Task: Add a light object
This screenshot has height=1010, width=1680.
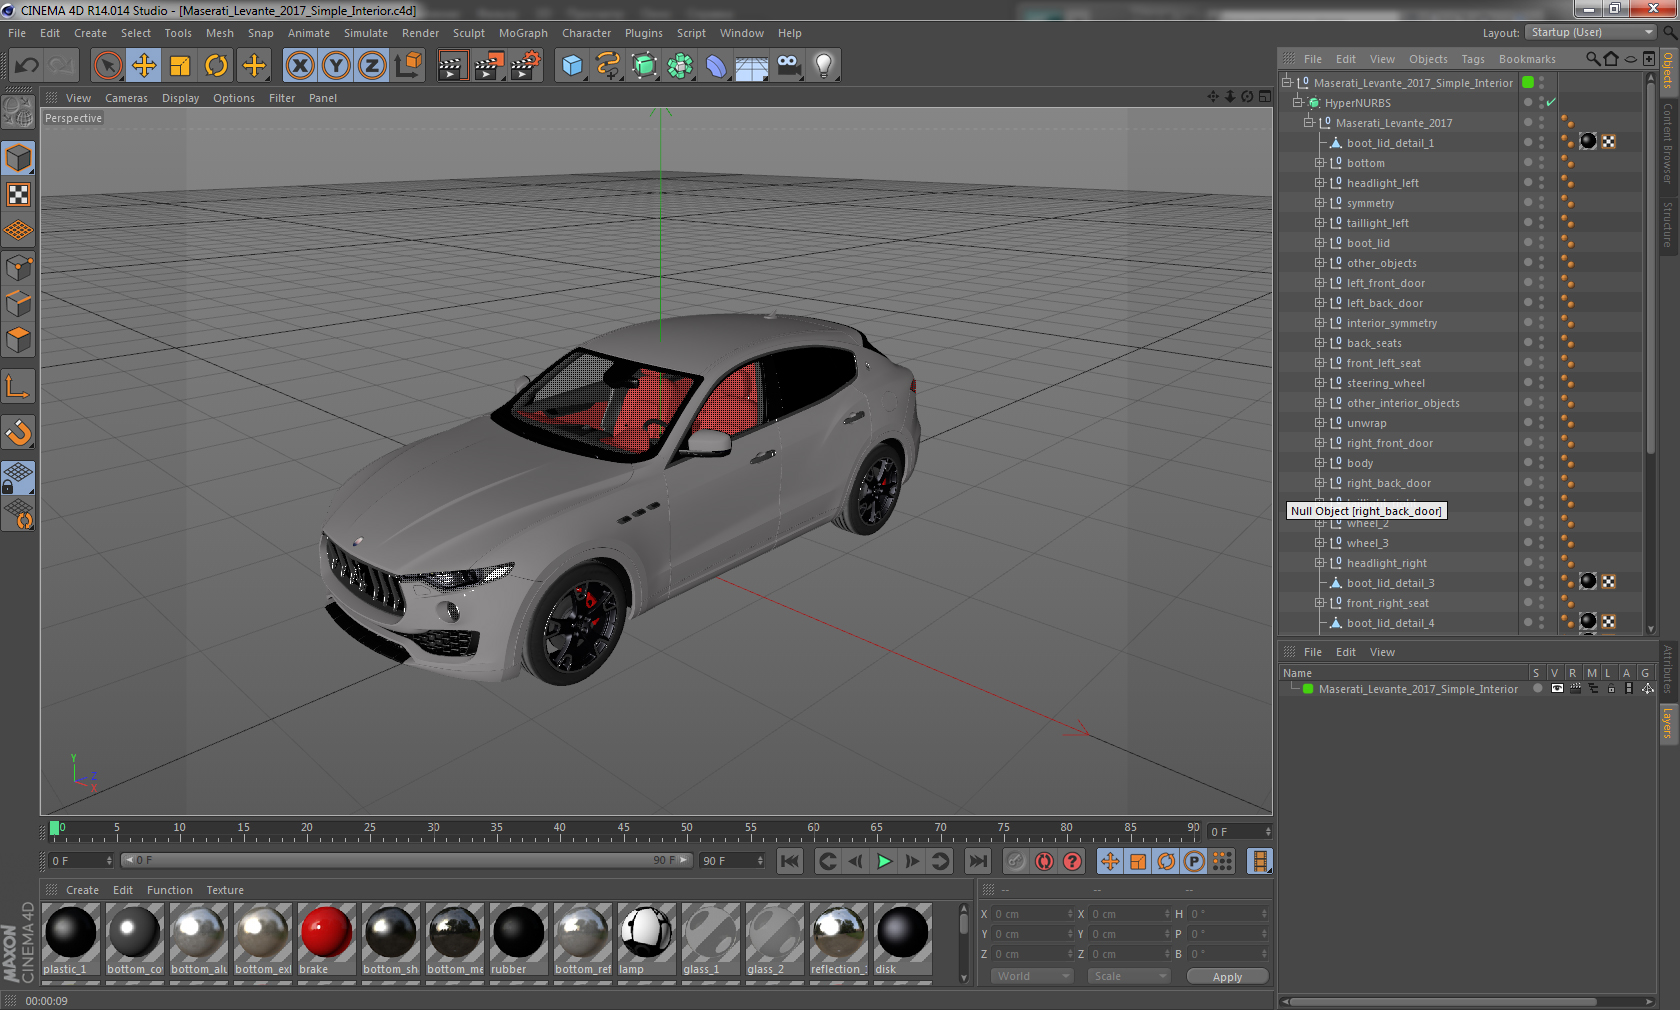Action: [x=824, y=66]
